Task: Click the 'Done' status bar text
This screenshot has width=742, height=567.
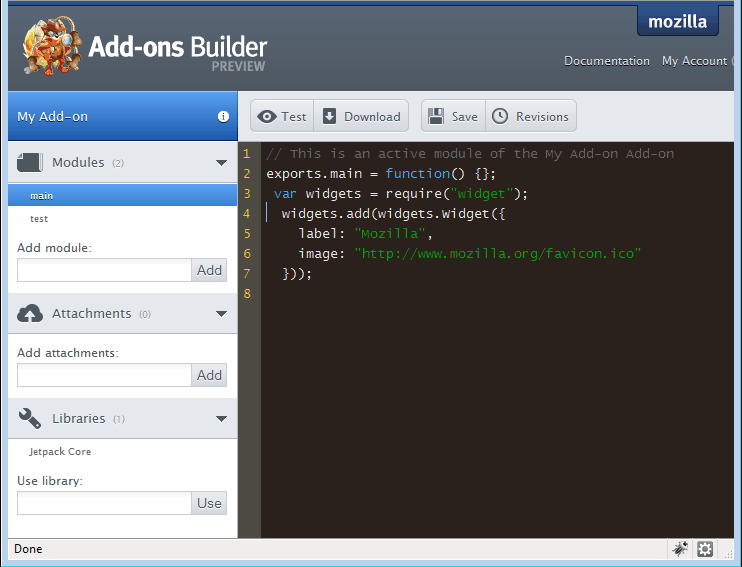Action: (28, 549)
